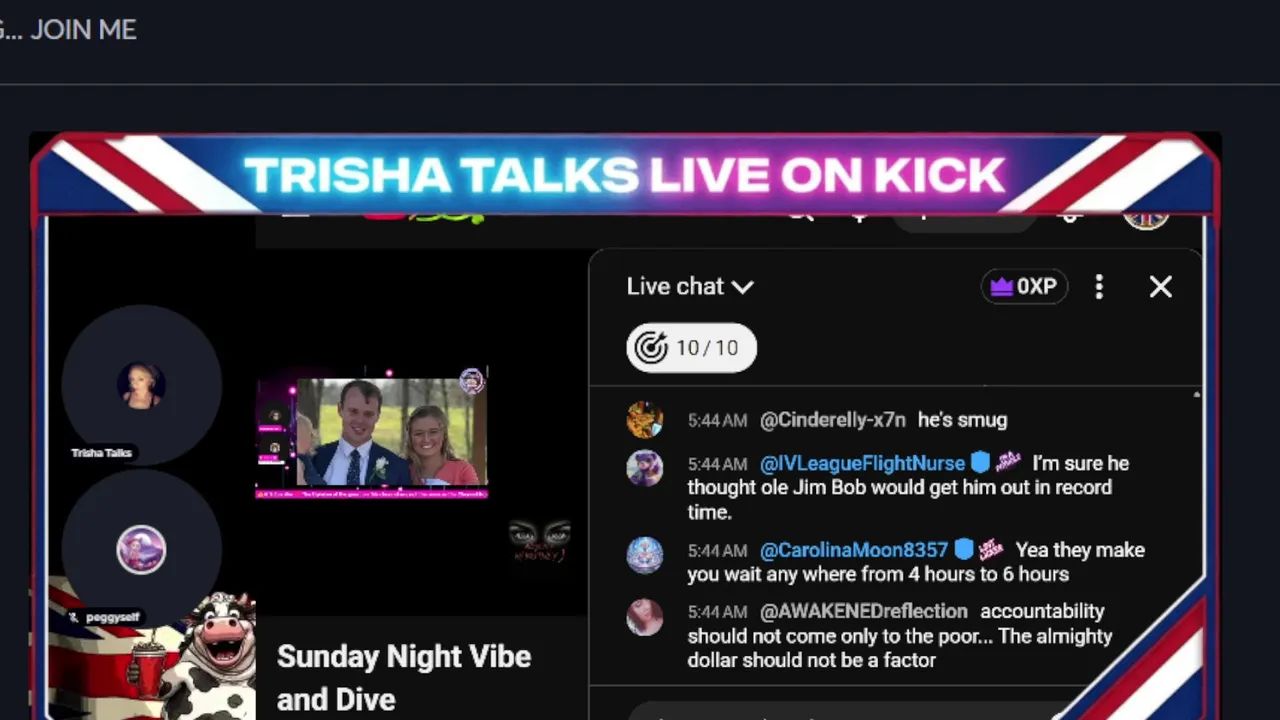This screenshot has height=720, width=1280.
Task: Click the @CarolinaMoon8357 username
Action: point(853,550)
